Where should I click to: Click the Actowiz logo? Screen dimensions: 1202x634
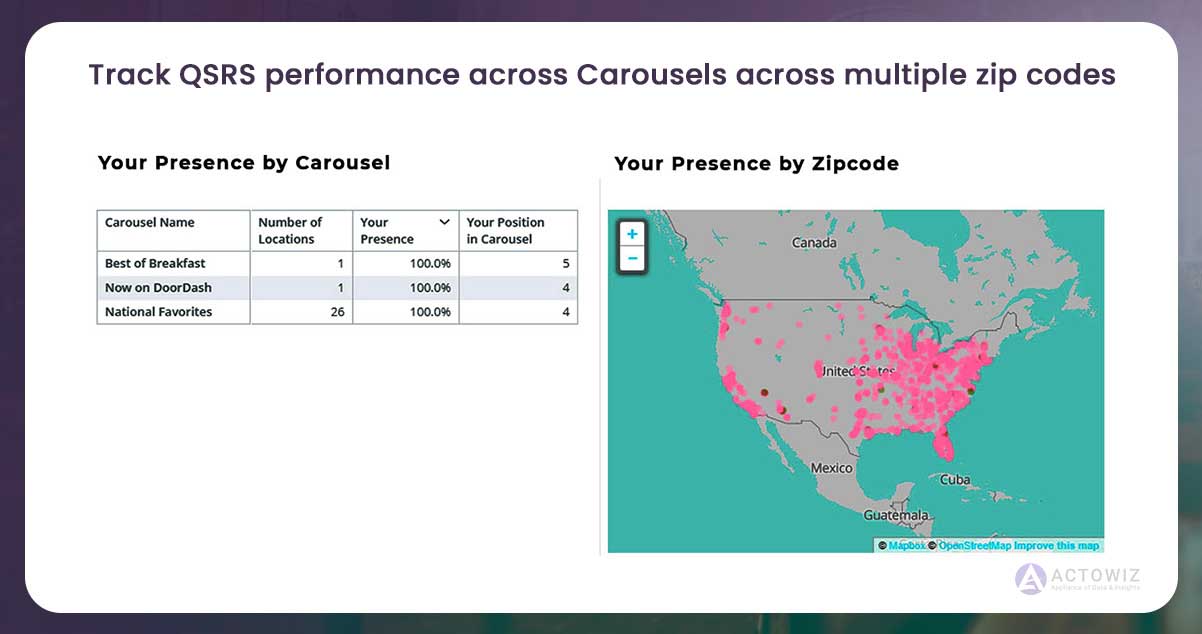[1078, 579]
